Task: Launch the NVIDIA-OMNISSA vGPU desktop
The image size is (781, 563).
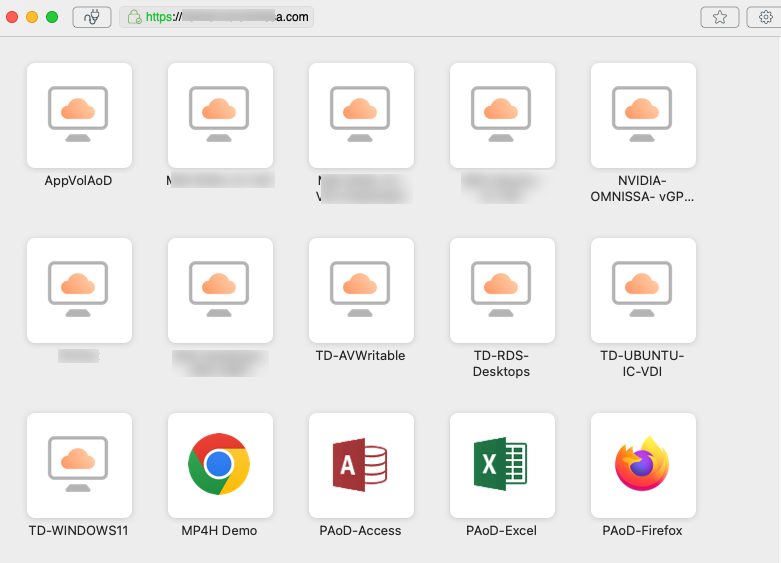Action: point(643,115)
